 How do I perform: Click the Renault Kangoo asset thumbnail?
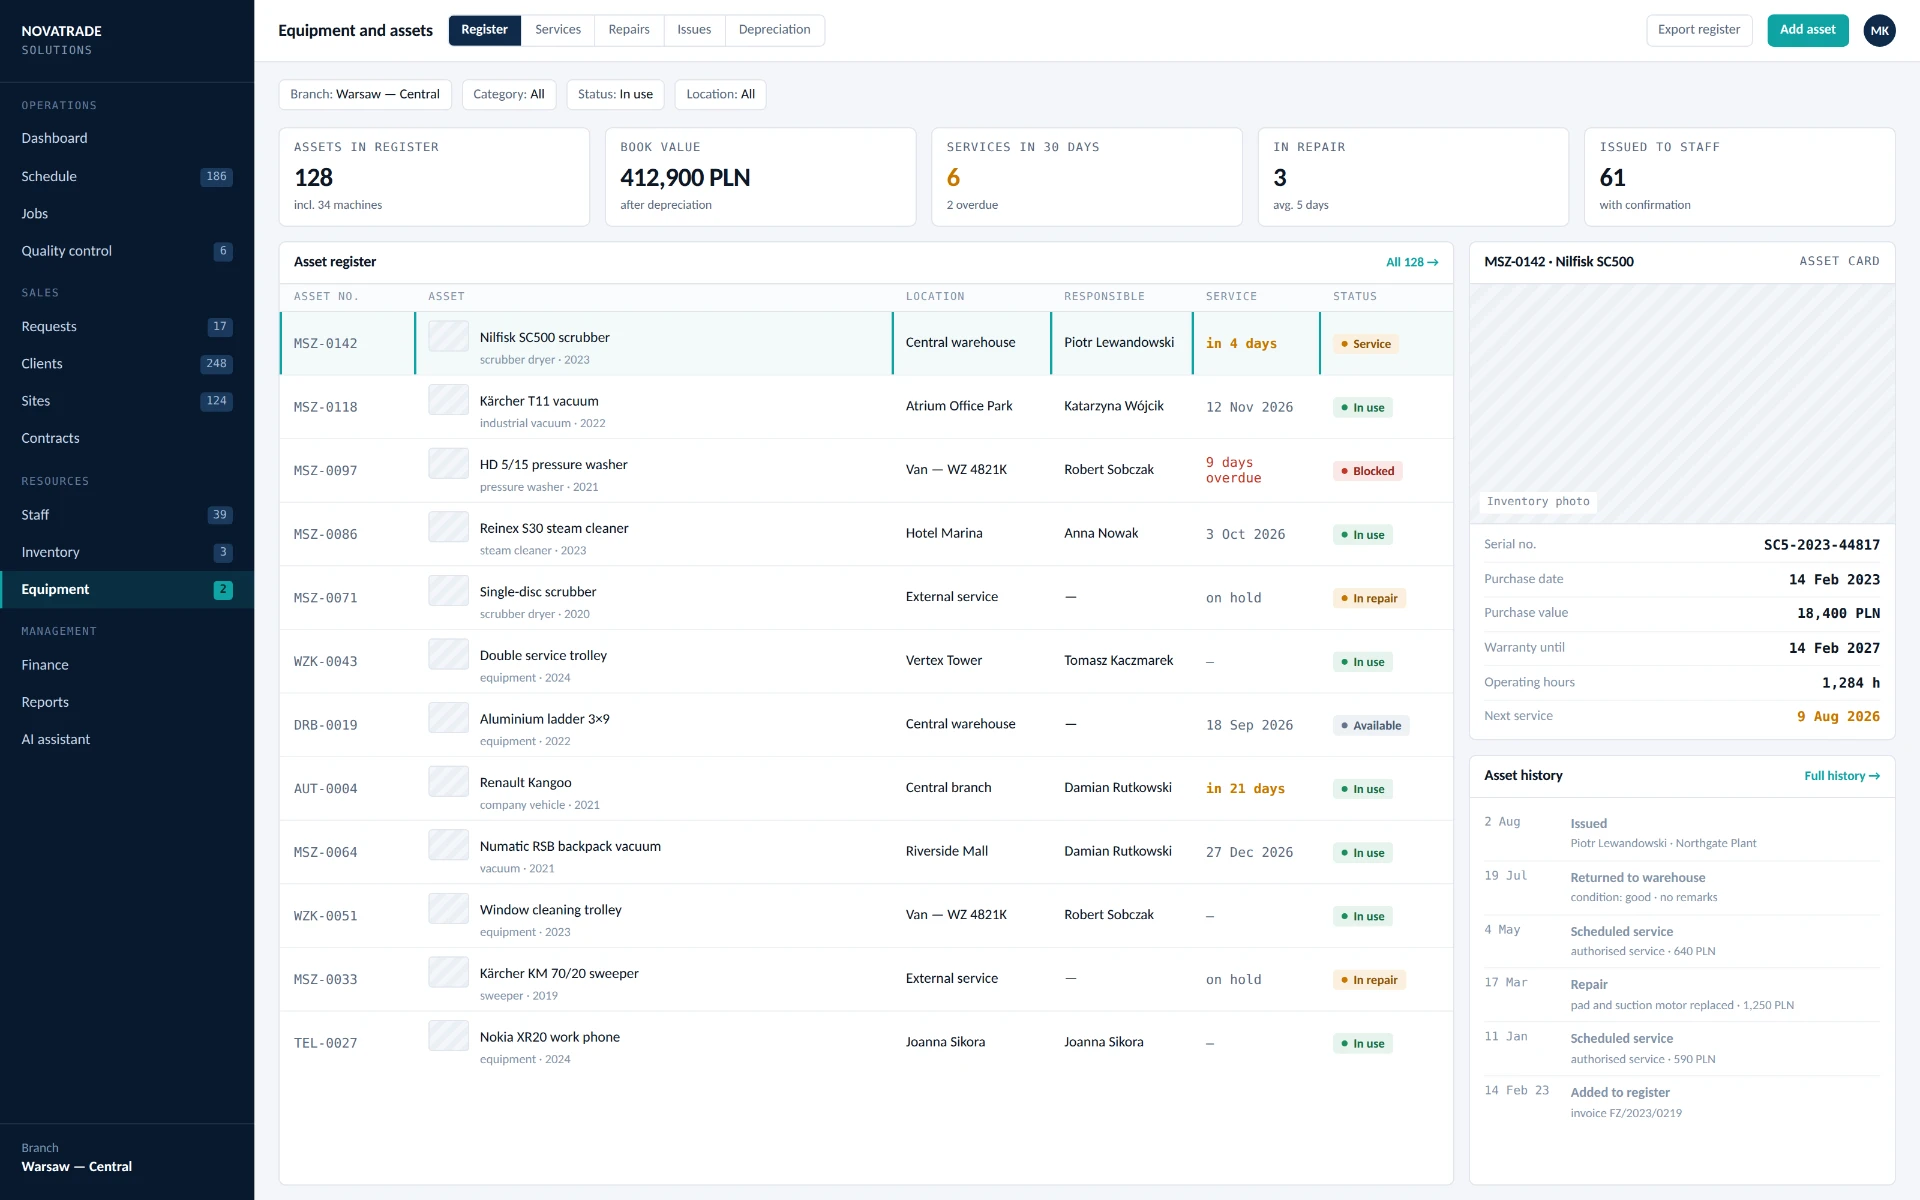click(448, 781)
